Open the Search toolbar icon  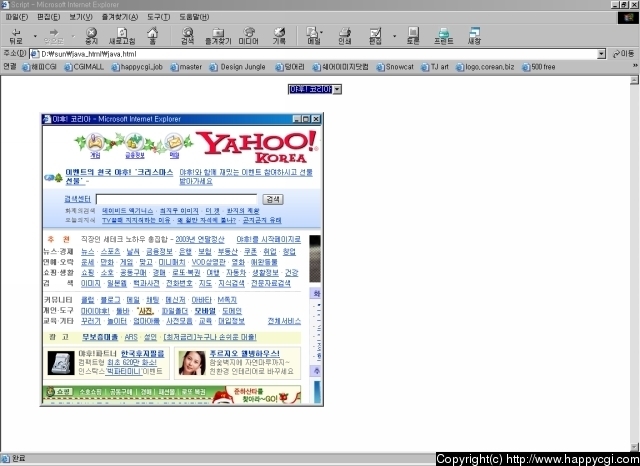pos(188,36)
